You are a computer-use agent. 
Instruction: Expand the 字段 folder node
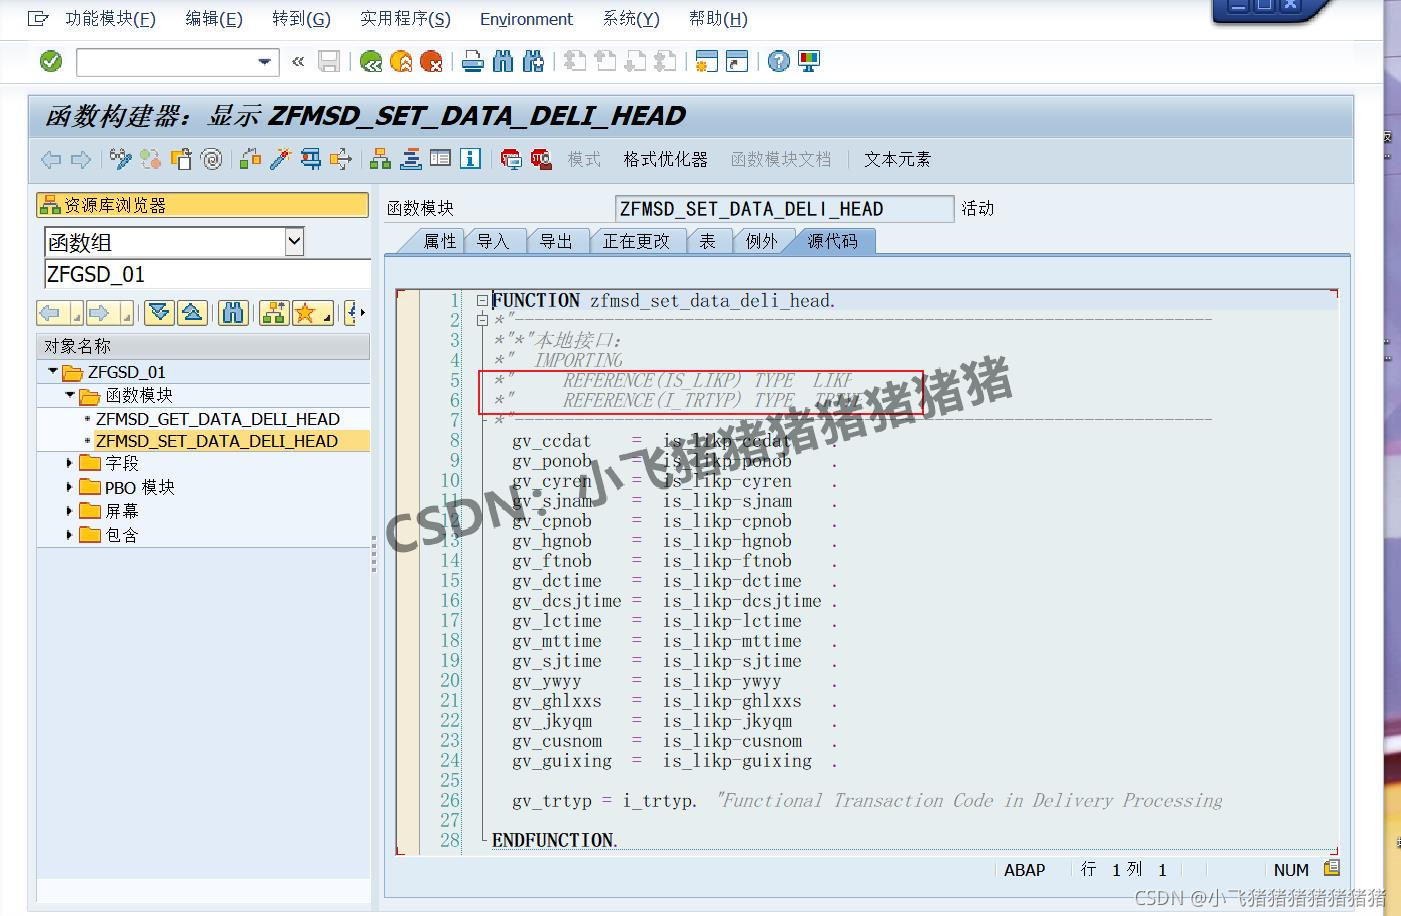point(69,463)
